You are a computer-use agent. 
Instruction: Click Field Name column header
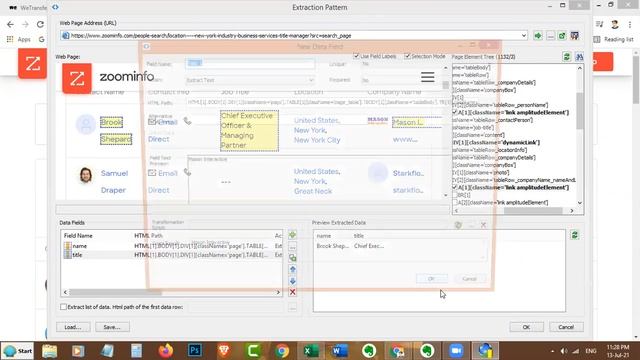[x=78, y=236]
